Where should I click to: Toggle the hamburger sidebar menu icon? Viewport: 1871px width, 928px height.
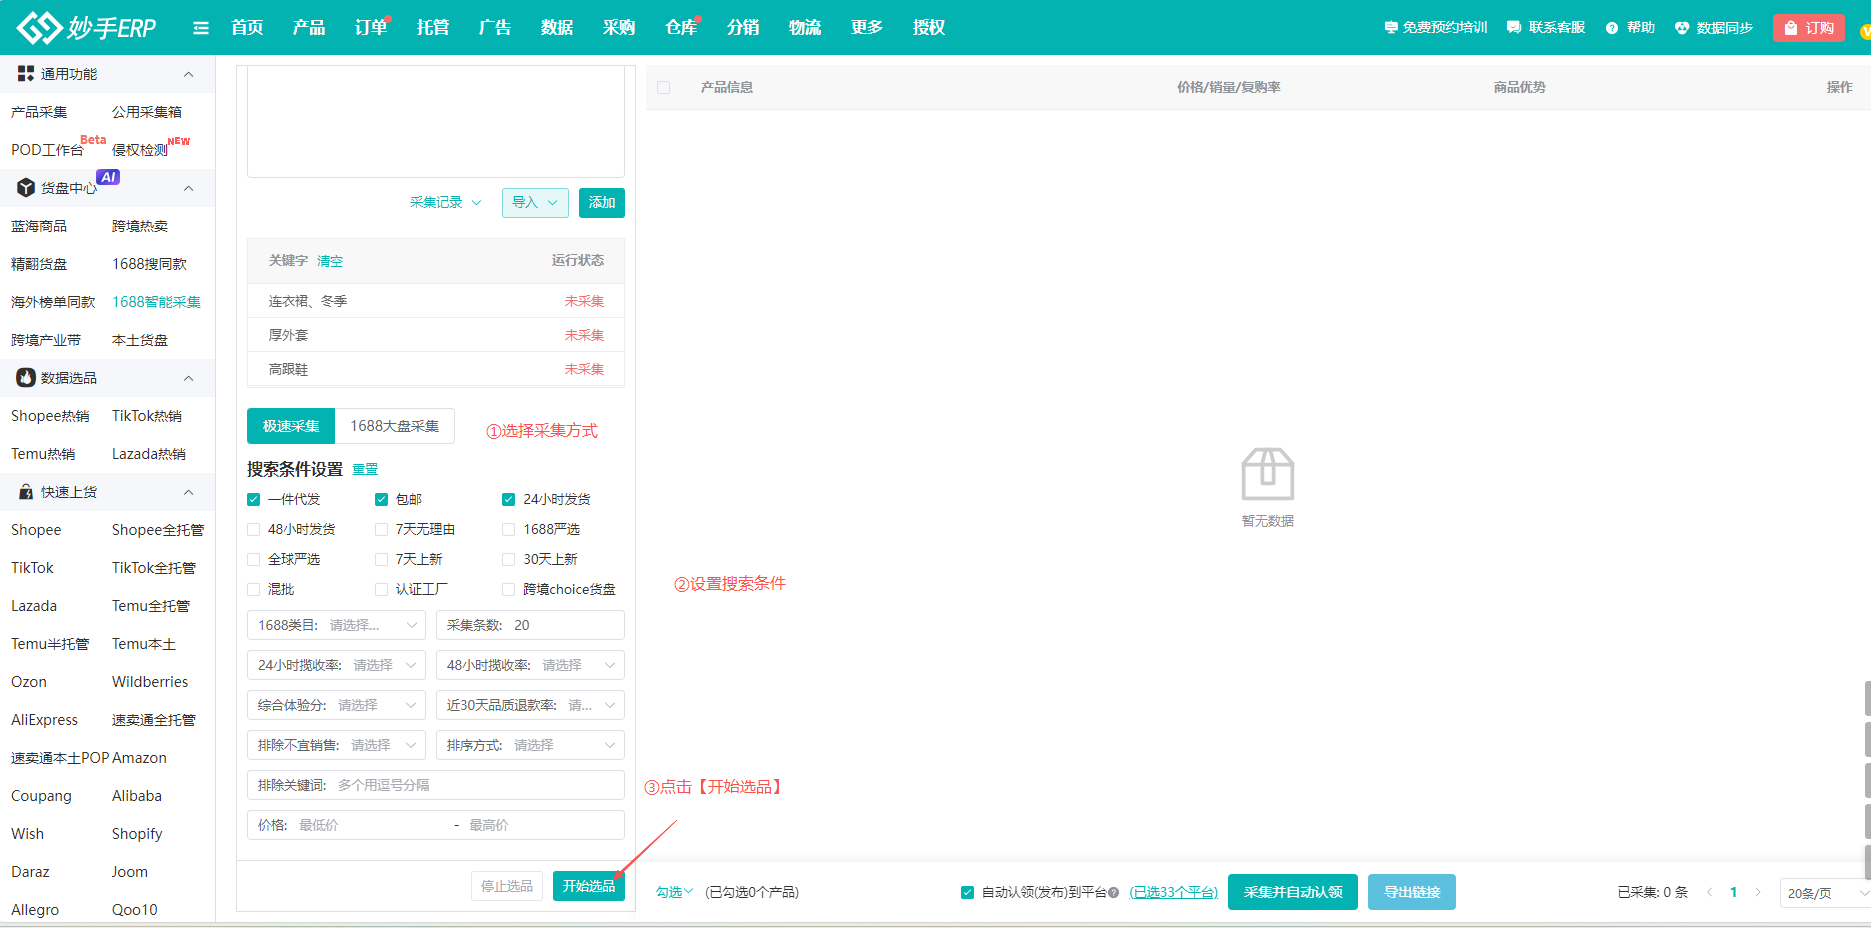pyautogui.click(x=201, y=28)
